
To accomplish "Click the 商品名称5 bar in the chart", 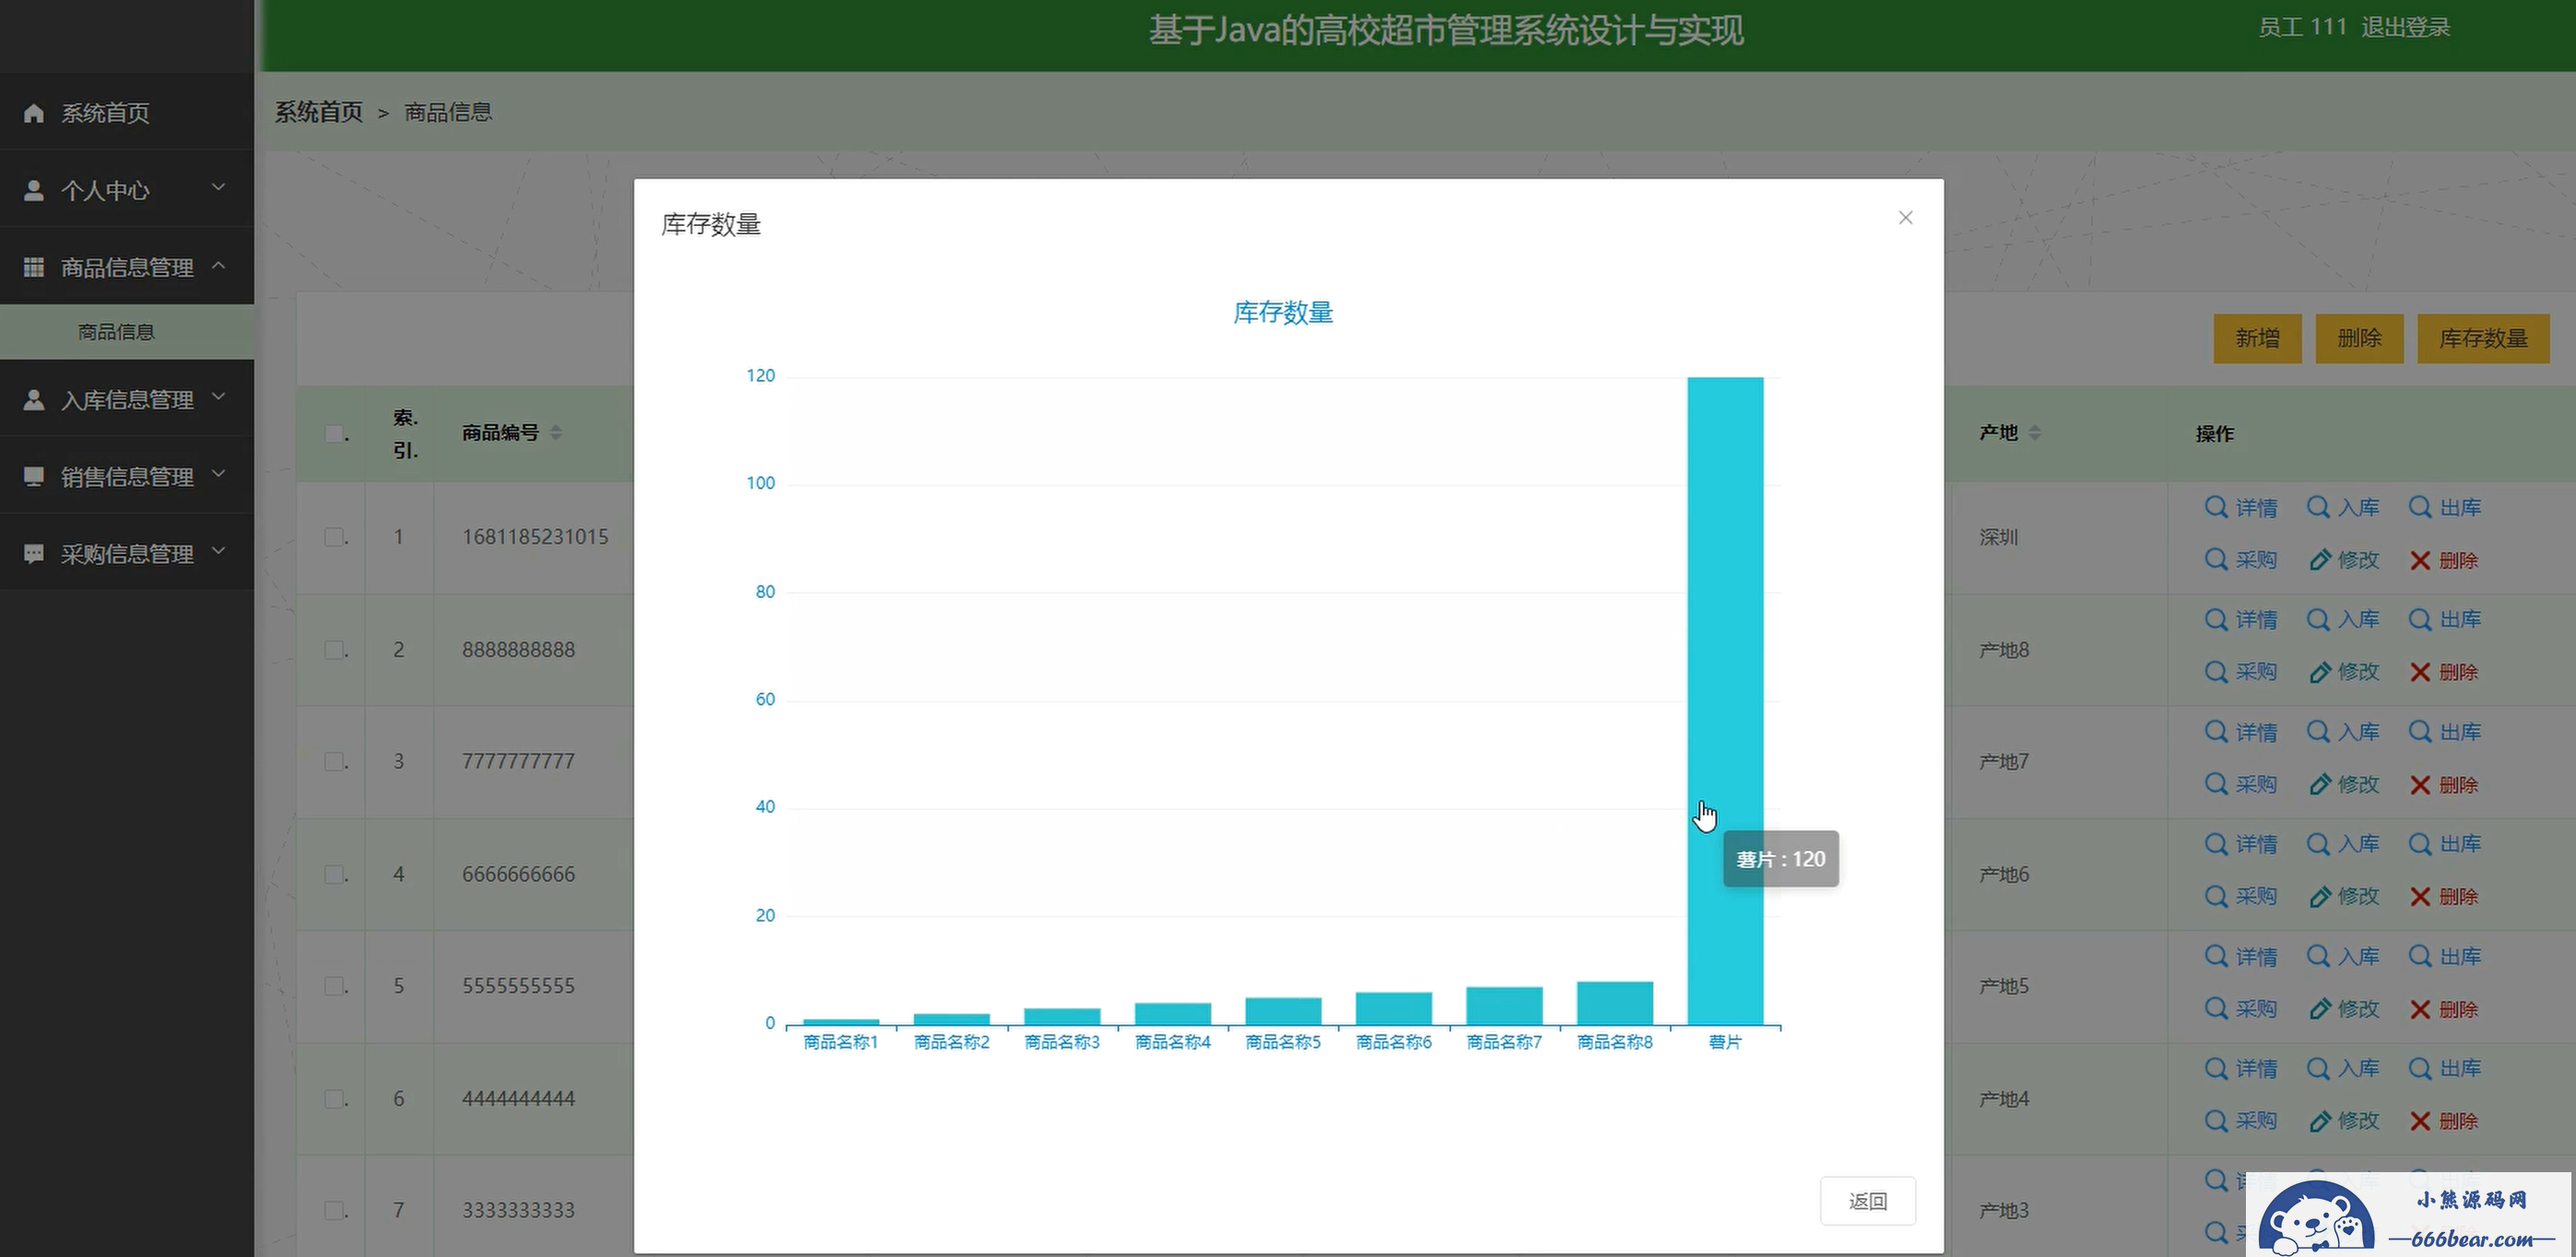I will [x=1283, y=1011].
